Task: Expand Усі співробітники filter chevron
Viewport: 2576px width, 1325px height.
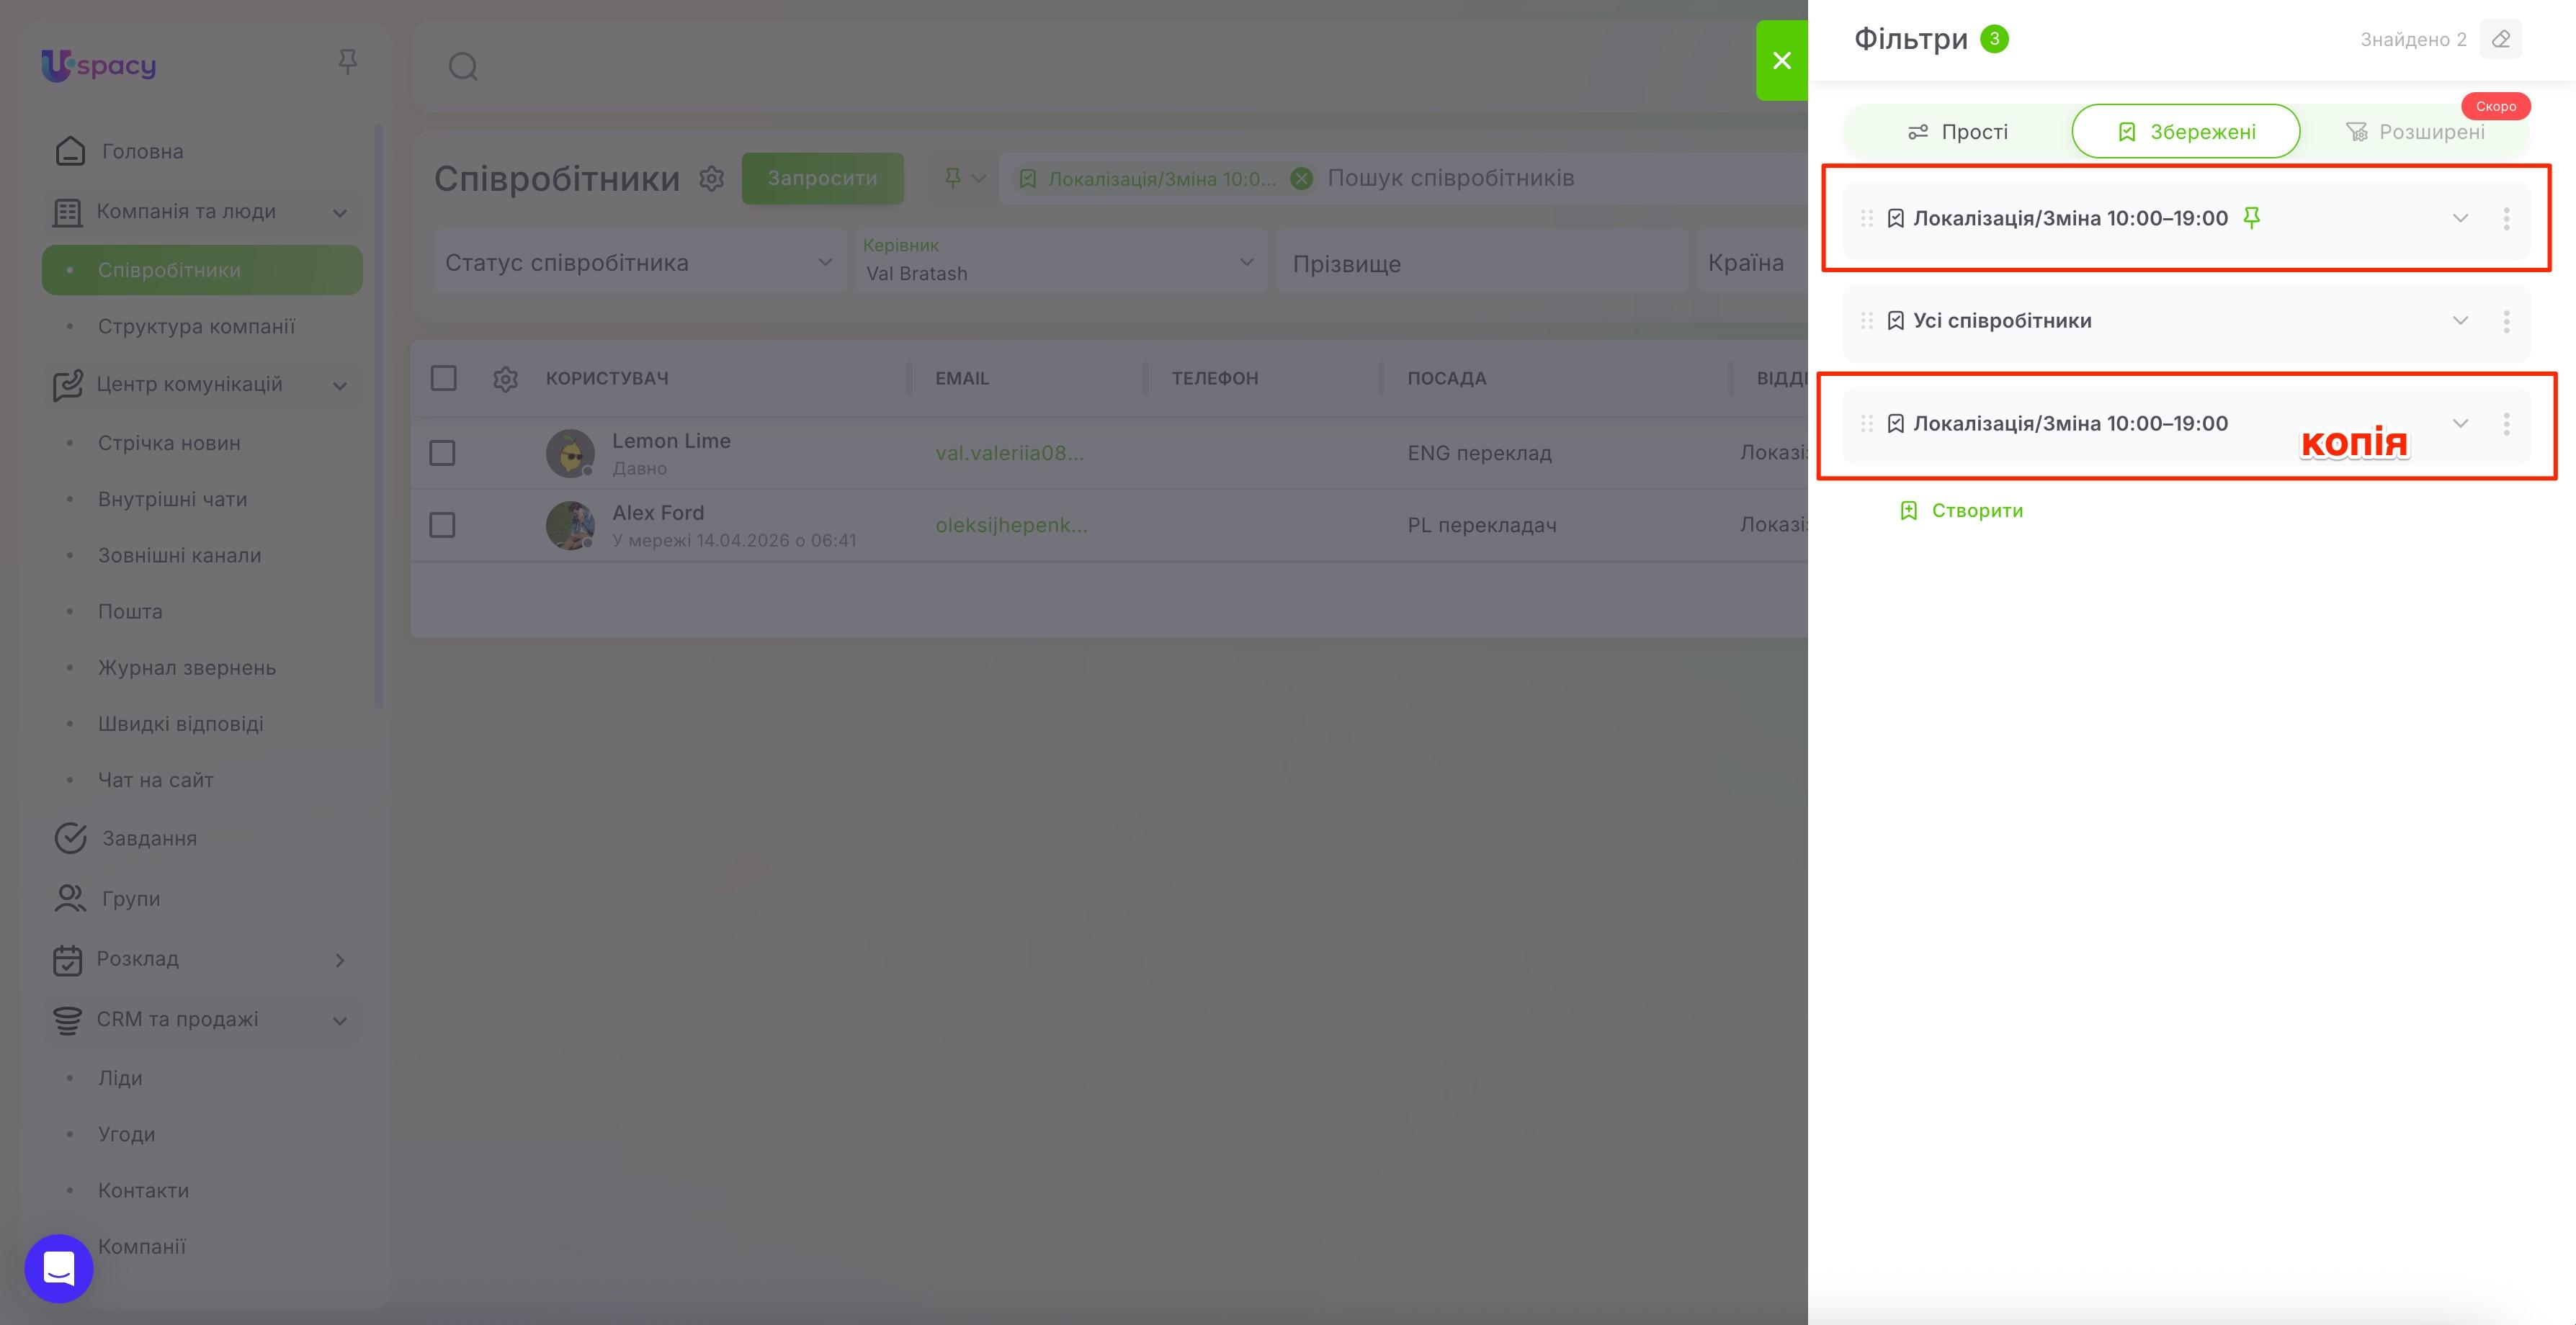Action: tap(2460, 320)
